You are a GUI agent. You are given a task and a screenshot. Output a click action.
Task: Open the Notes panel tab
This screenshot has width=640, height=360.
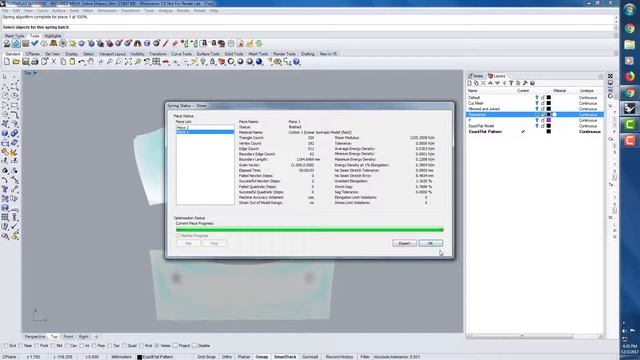pos(476,76)
